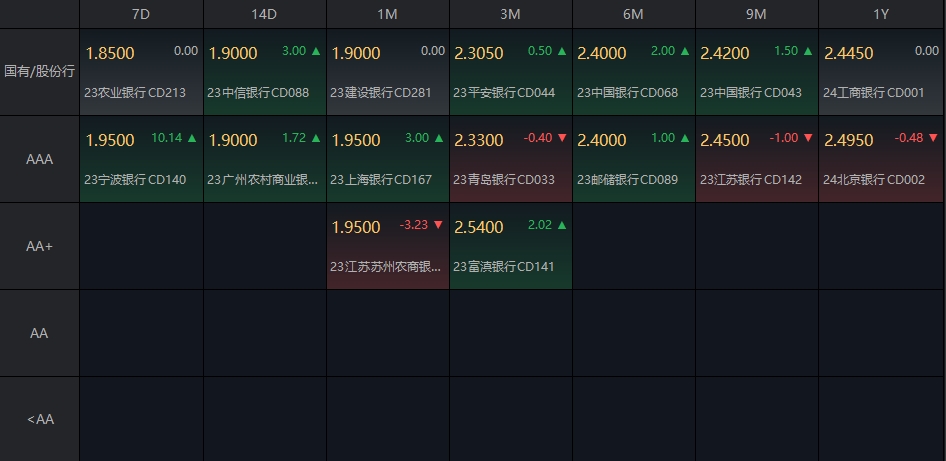Open the 23中国银行CD068 quote

click(x=633, y=72)
